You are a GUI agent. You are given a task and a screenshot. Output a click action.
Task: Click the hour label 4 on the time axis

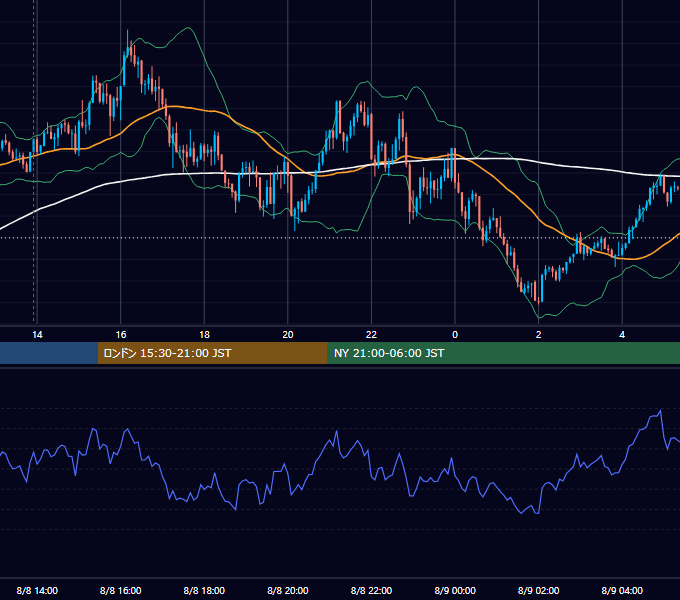[622, 335]
